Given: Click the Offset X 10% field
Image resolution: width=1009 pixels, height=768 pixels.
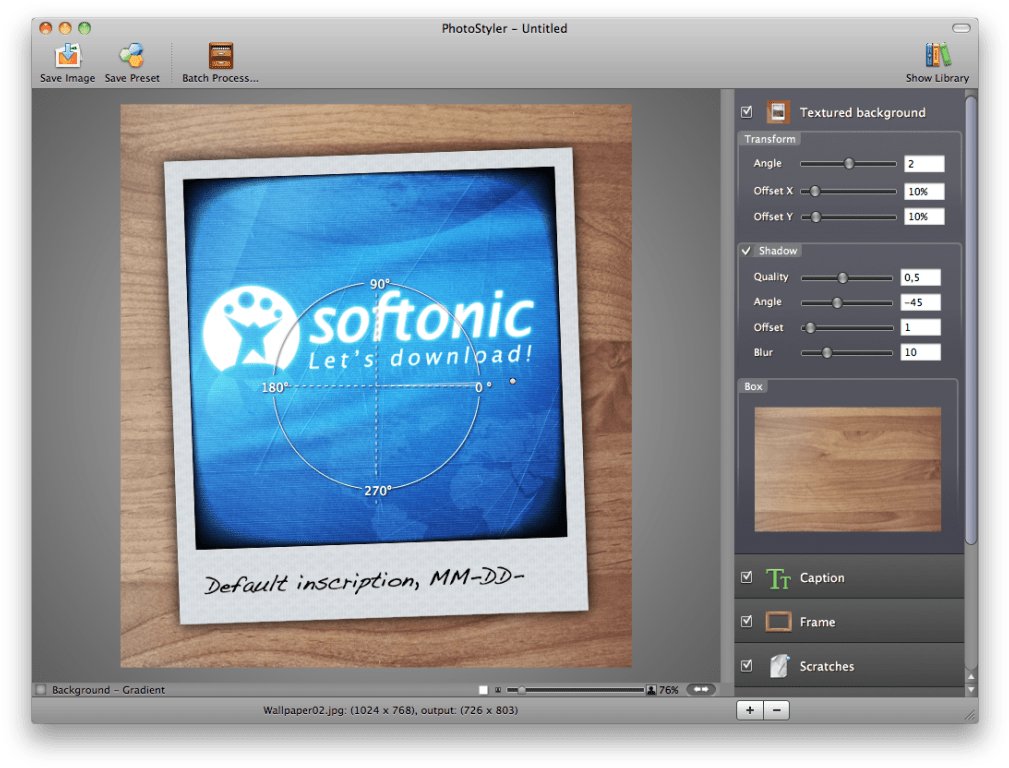Looking at the screenshot, I should pyautogui.click(x=924, y=191).
